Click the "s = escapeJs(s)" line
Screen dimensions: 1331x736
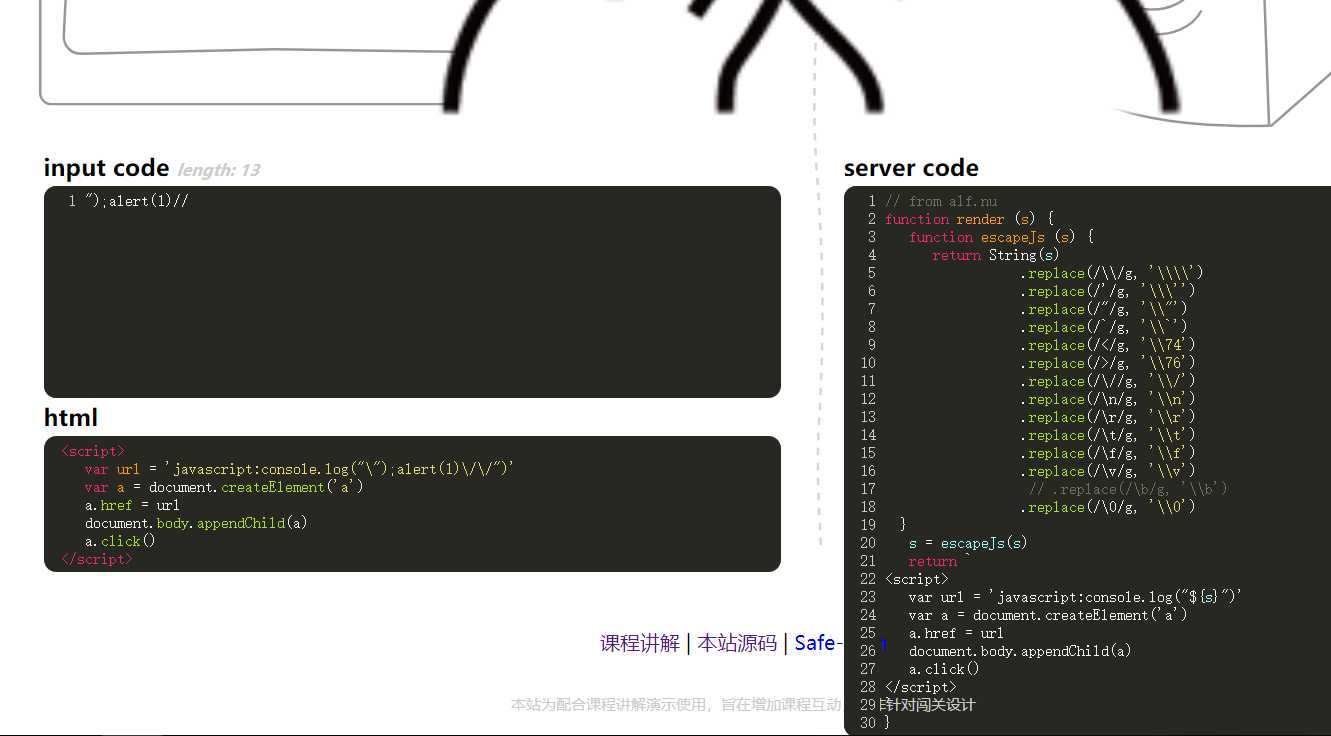click(x=968, y=543)
